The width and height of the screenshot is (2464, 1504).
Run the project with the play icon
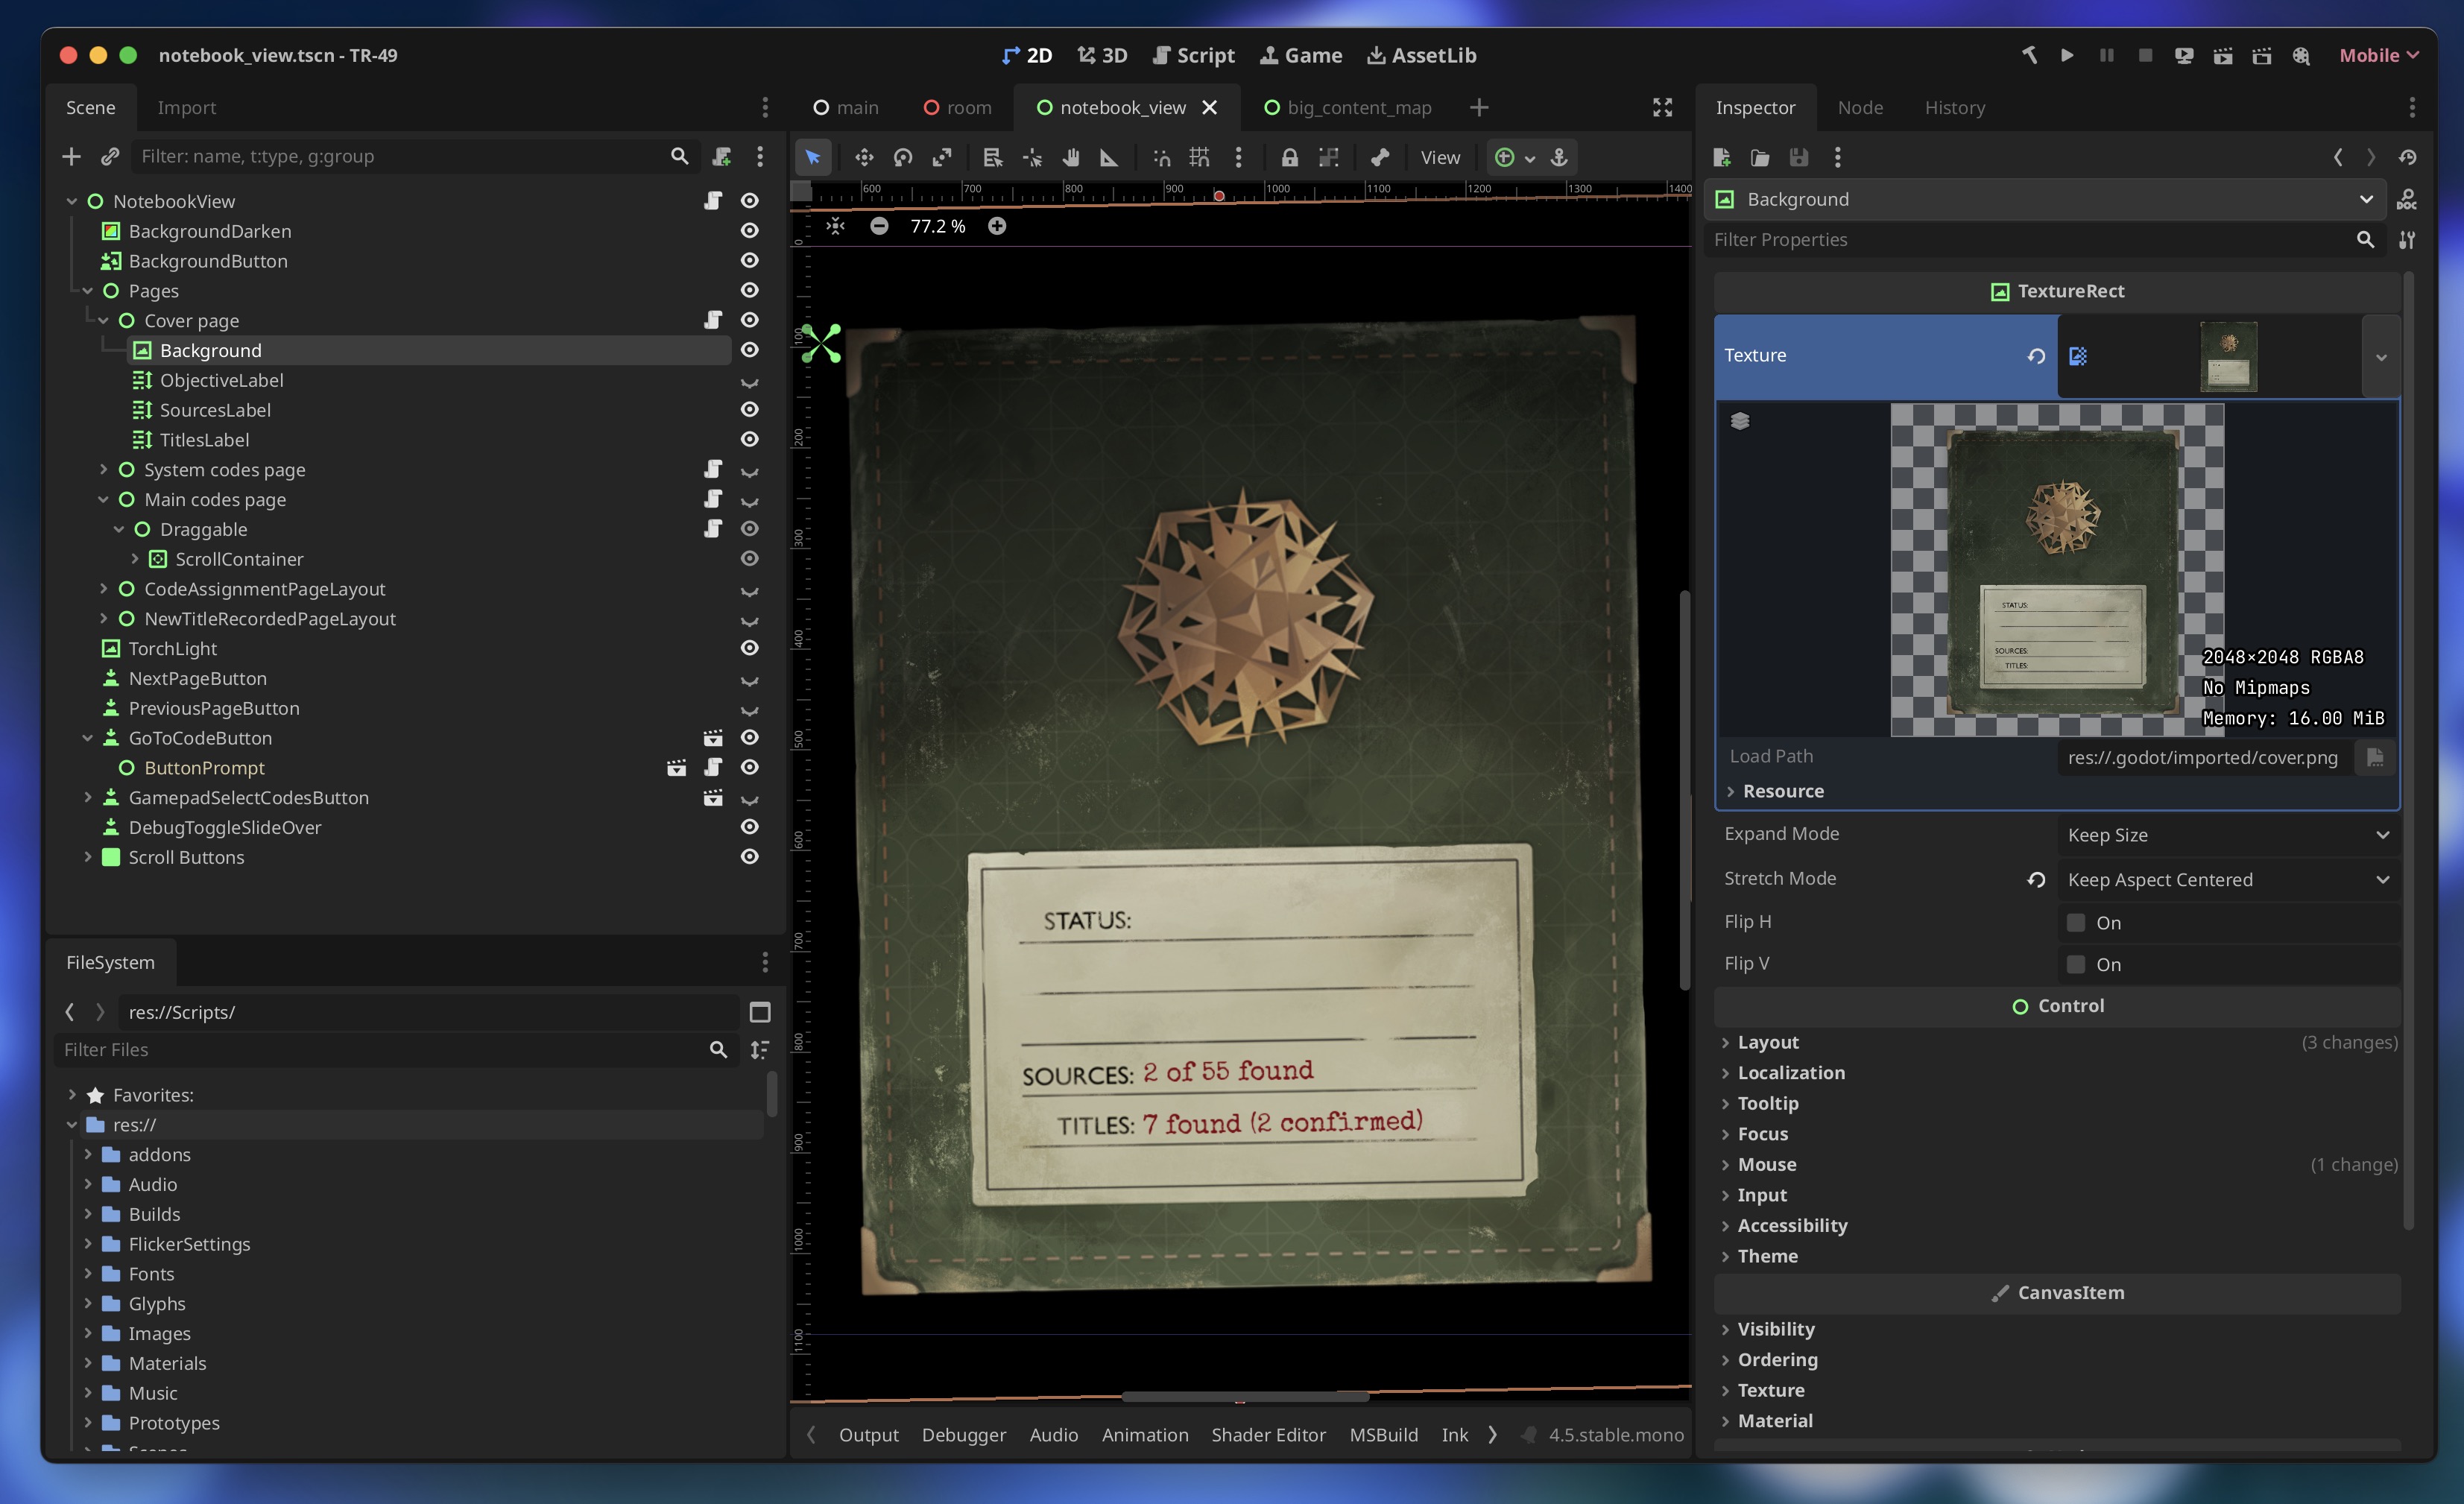click(2067, 56)
